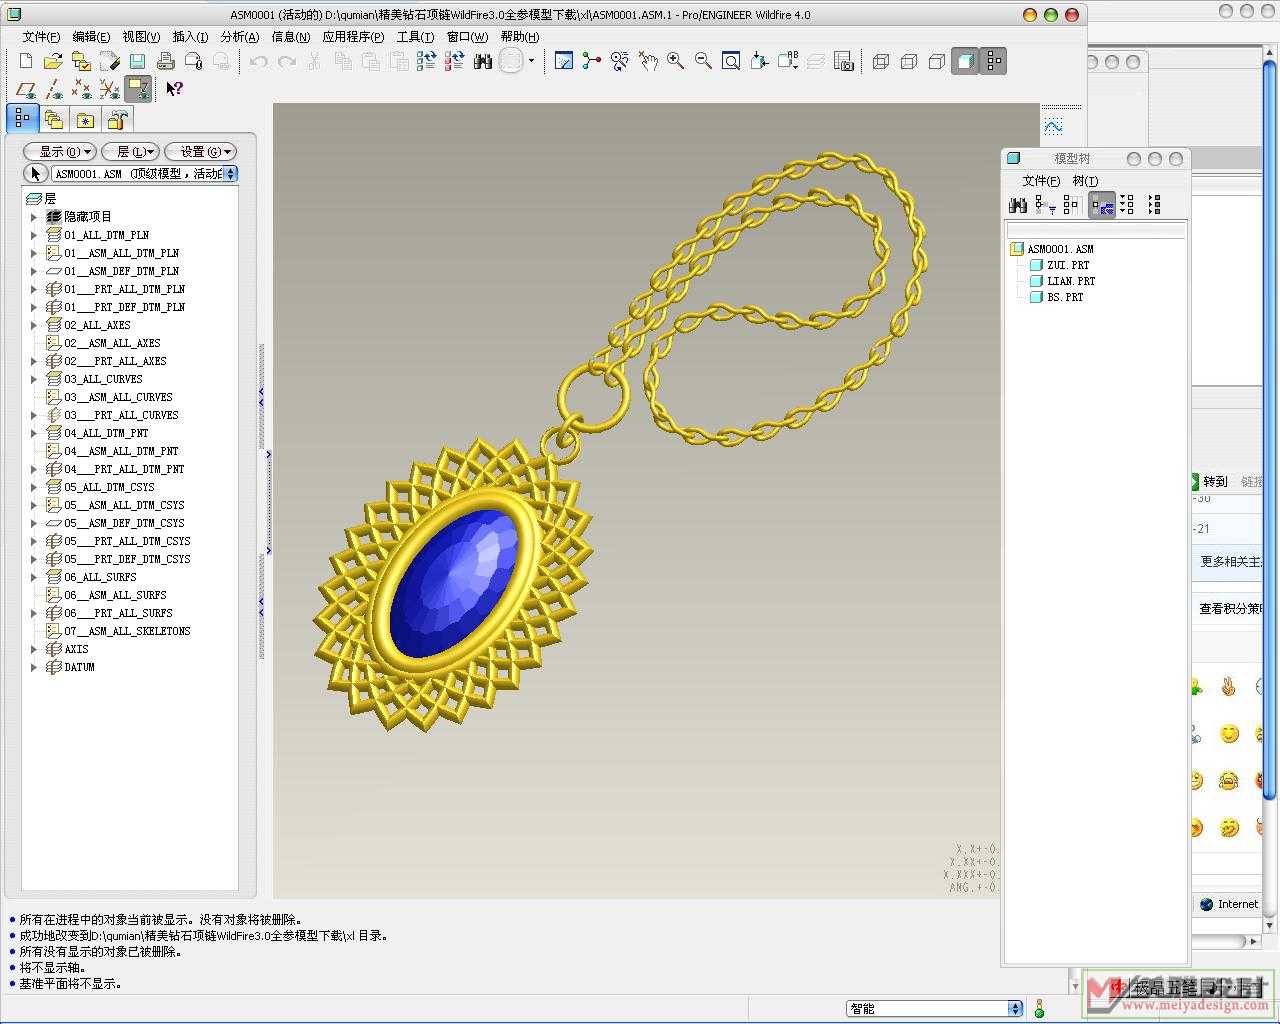Click the What's This help cursor icon

[174, 89]
